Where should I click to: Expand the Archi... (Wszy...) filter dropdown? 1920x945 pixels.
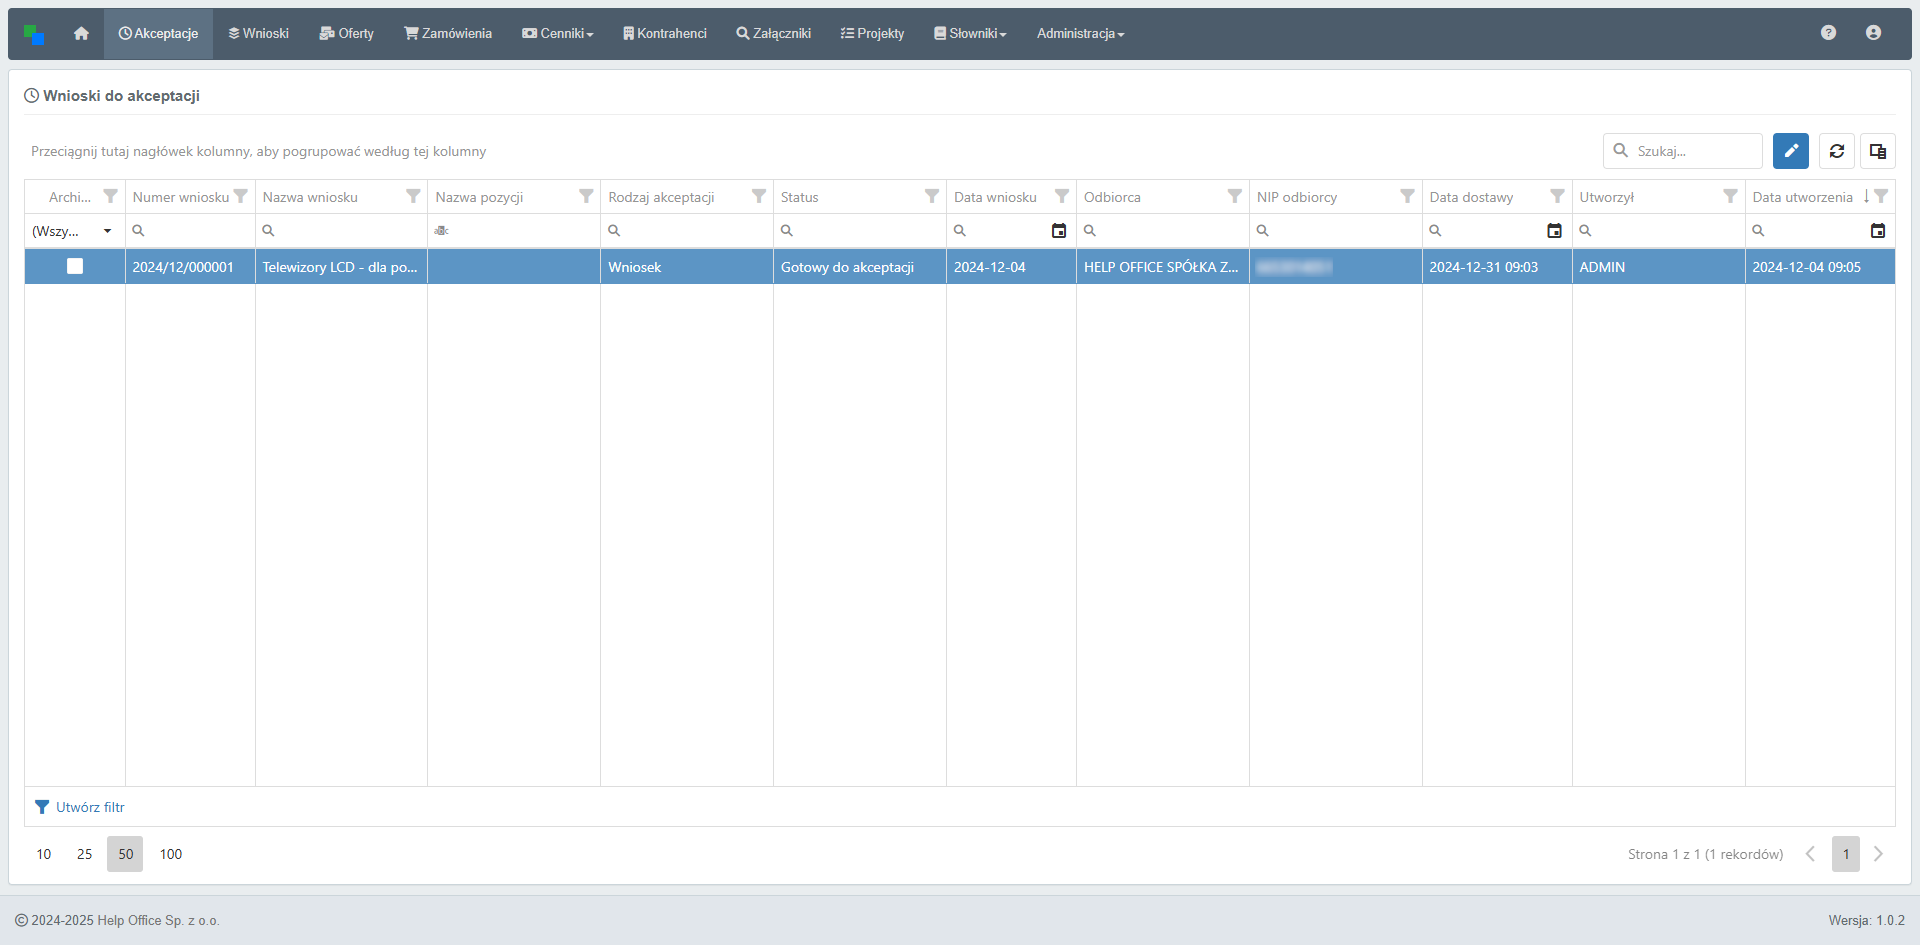point(107,231)
